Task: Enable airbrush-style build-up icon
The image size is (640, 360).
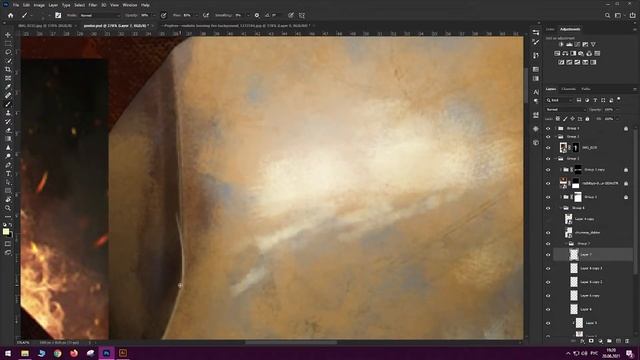Action: pos(206,16)
